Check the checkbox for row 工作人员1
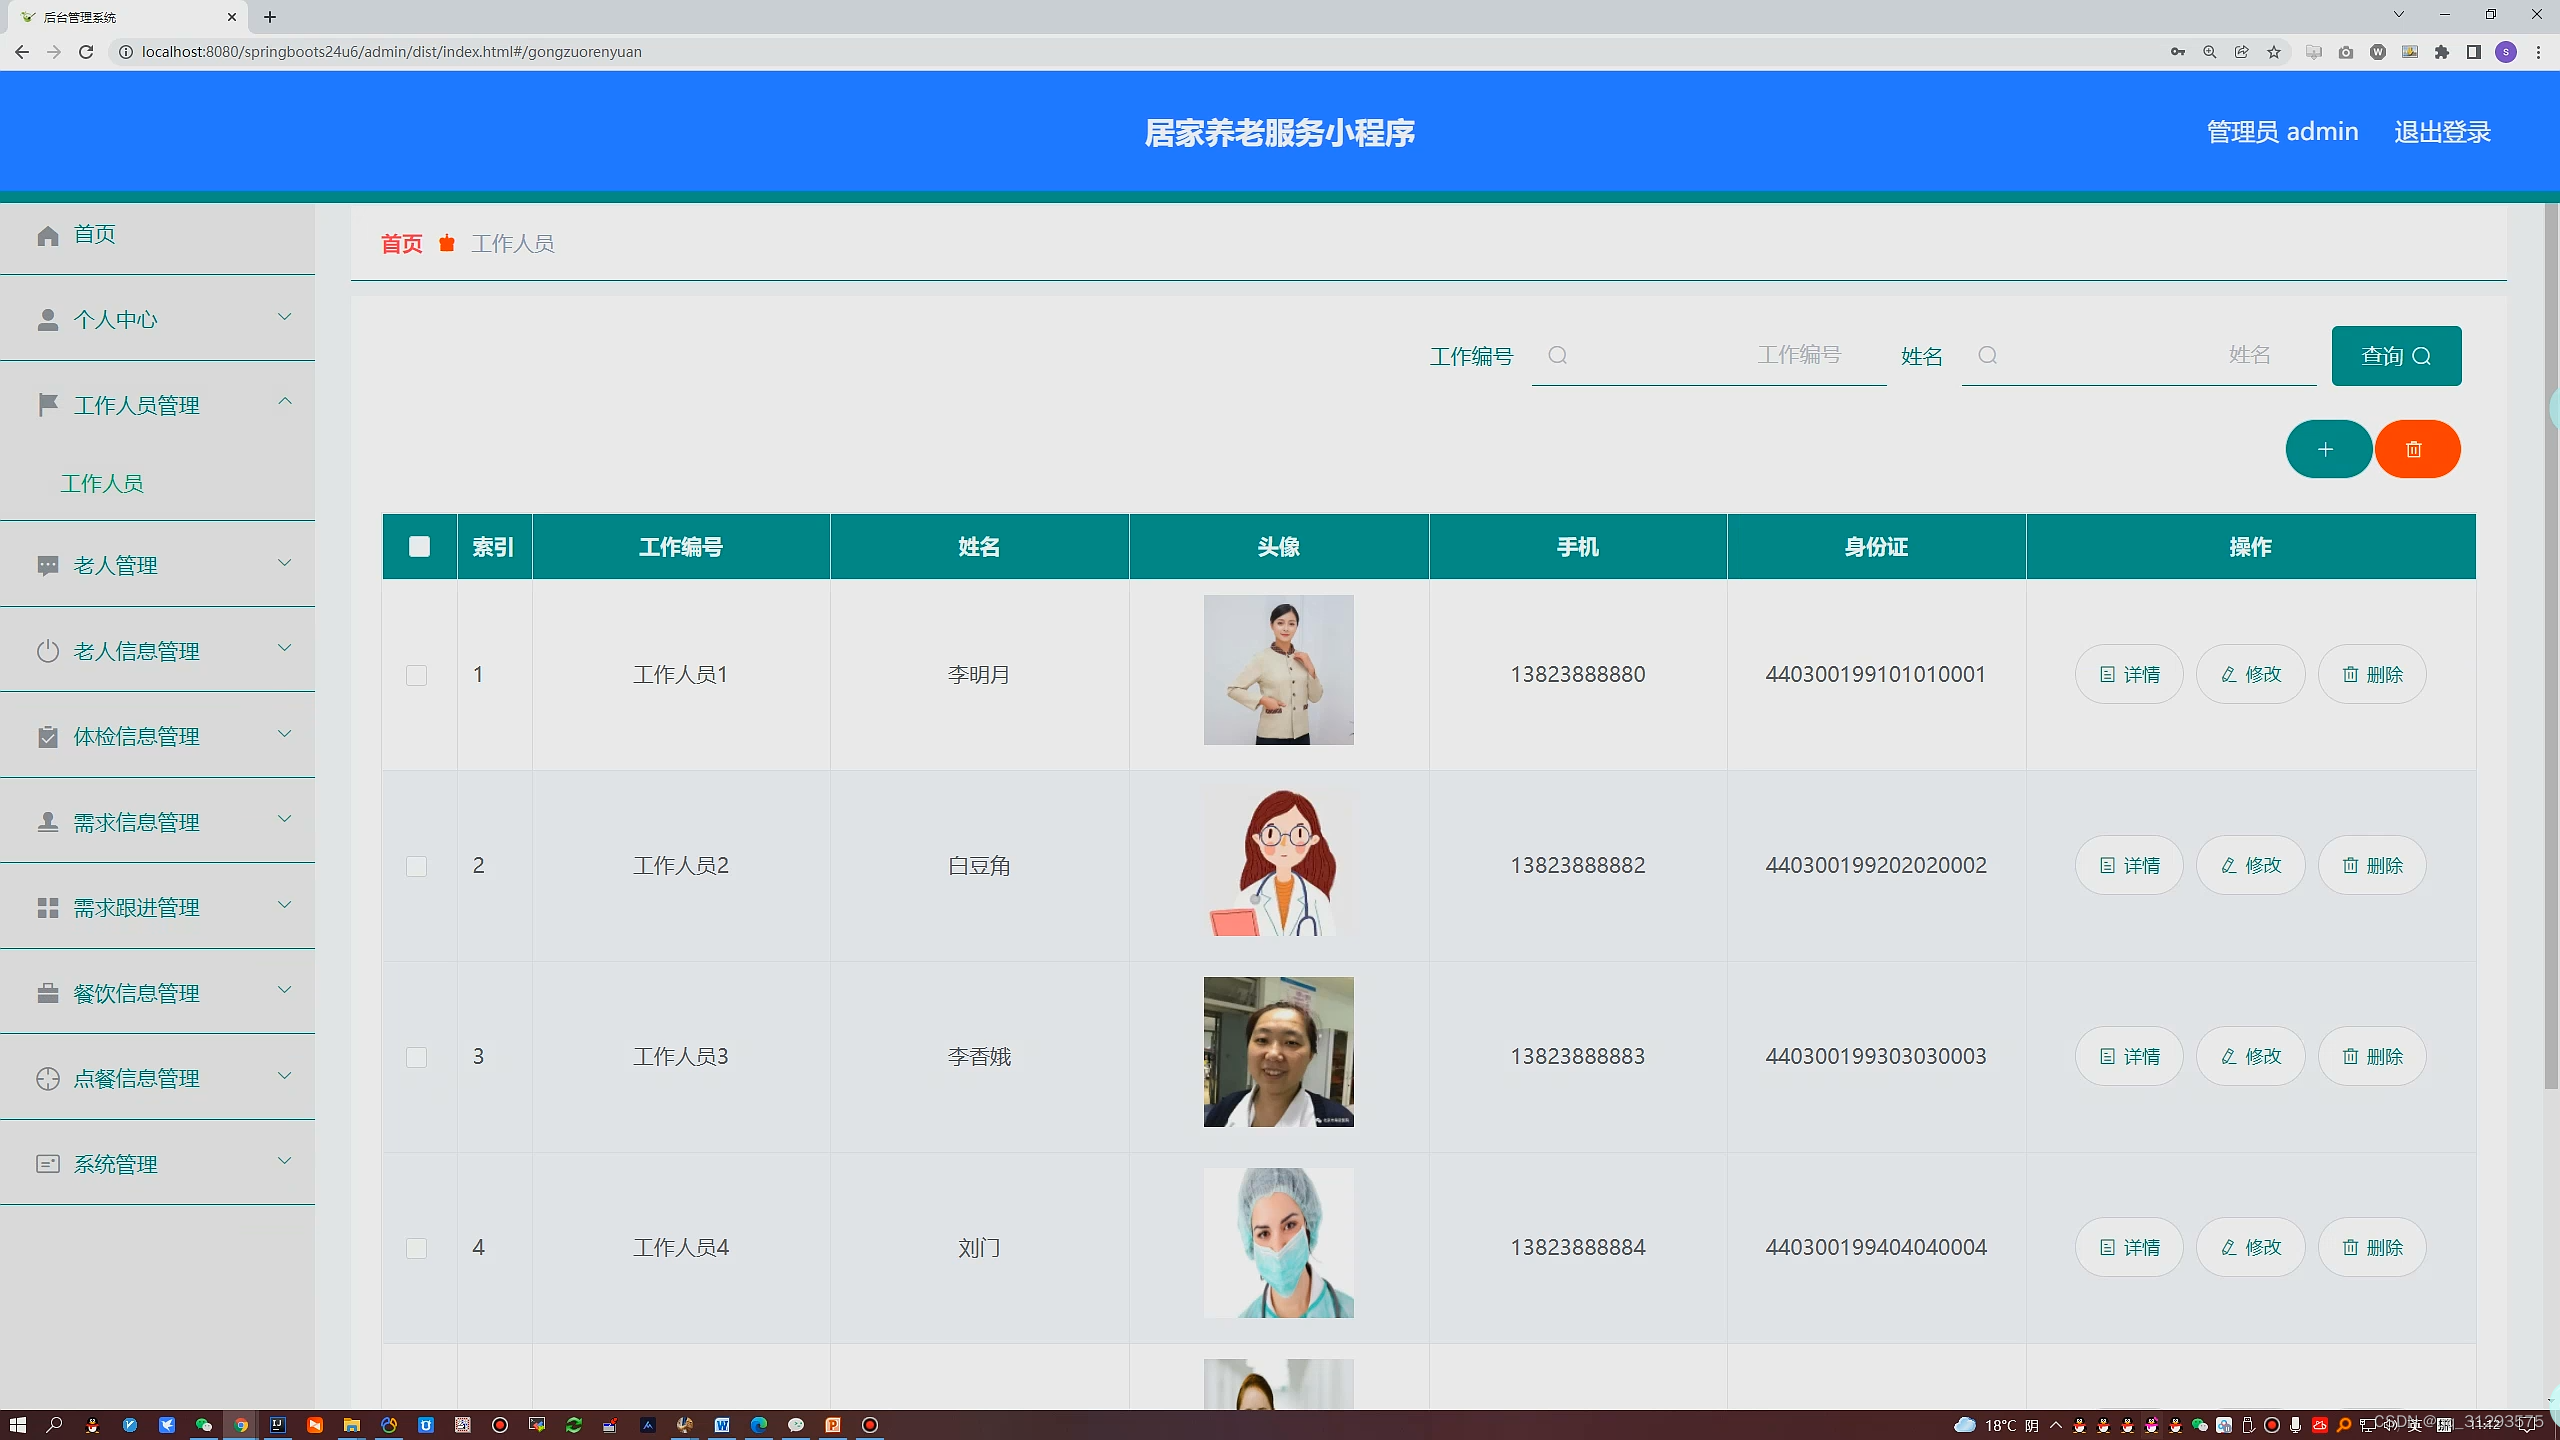The height and width of the screenshot is (1440, 2560). (x=416, y=675)
